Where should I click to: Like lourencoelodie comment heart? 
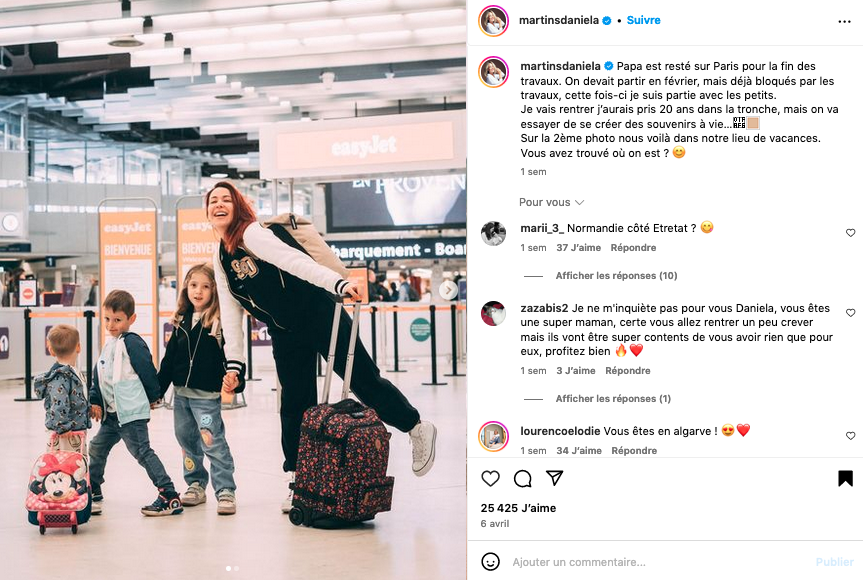[x=850, y=436]
